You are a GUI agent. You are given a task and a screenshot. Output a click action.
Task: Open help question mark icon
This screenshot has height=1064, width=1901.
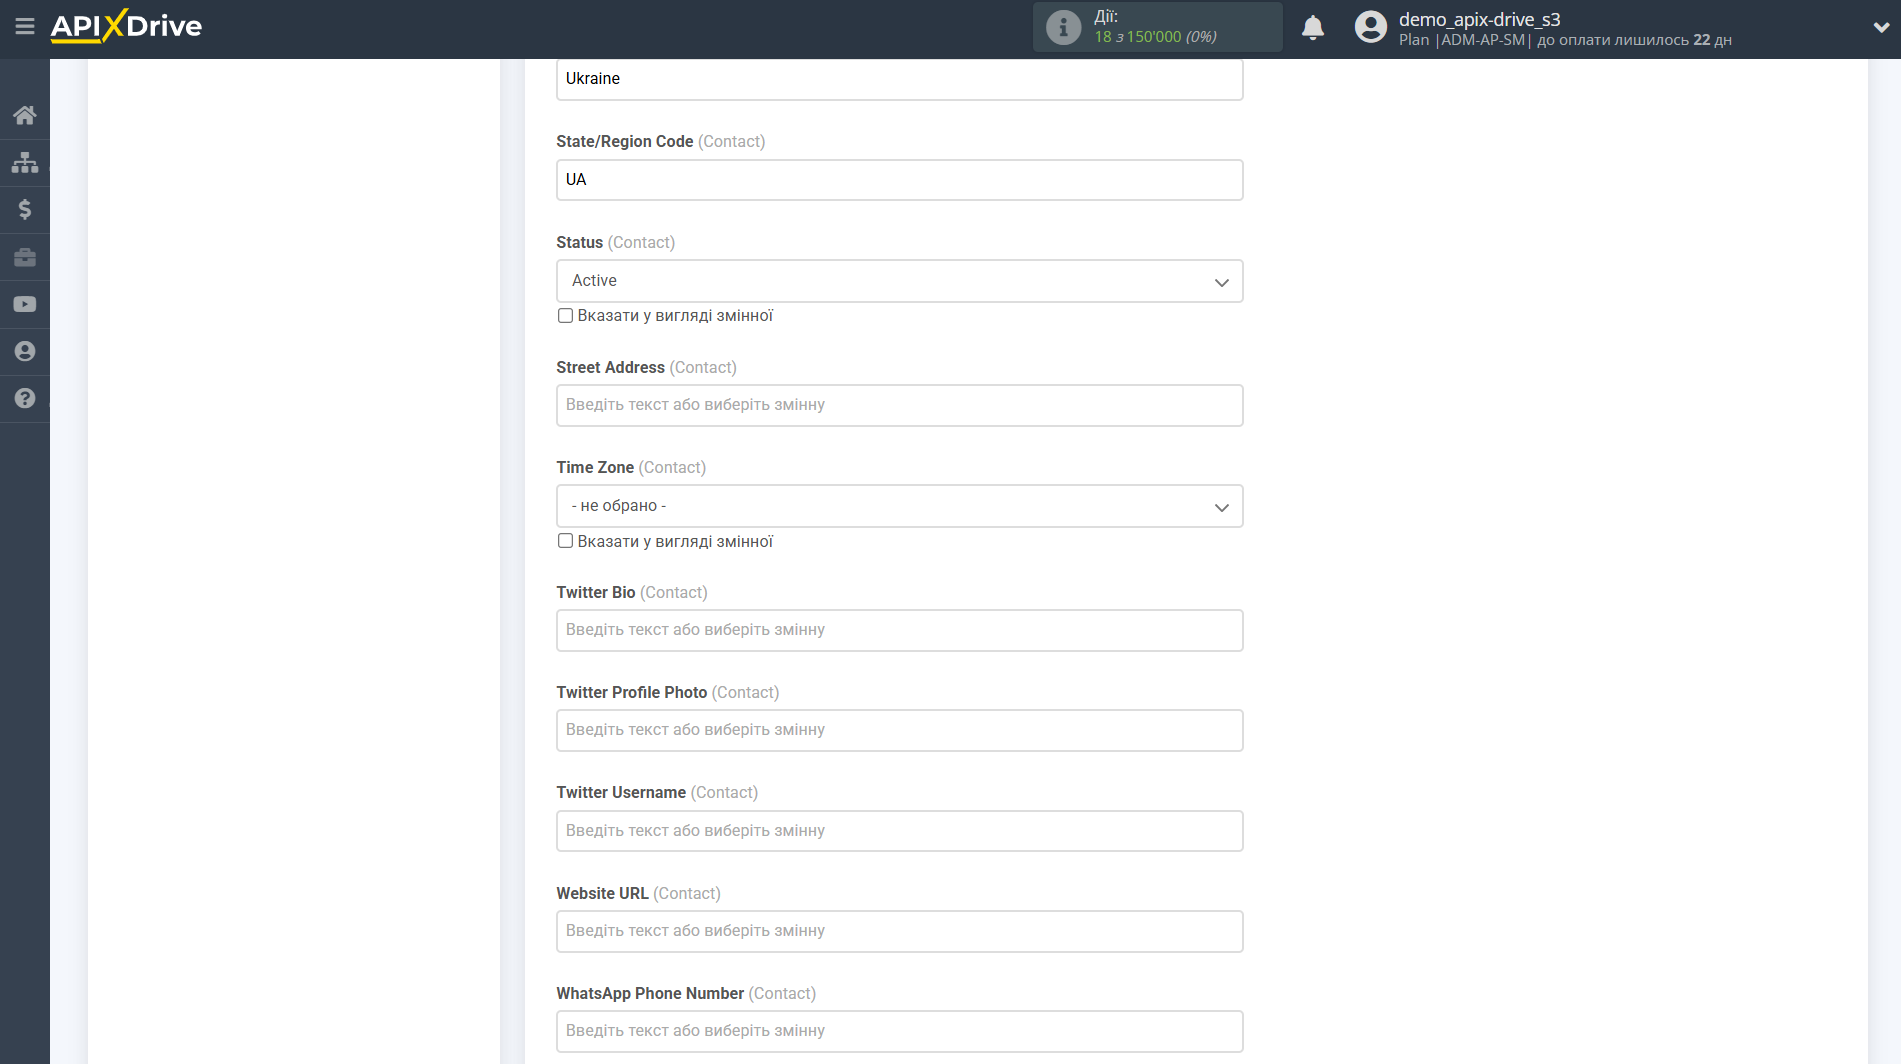pos(25,398)
